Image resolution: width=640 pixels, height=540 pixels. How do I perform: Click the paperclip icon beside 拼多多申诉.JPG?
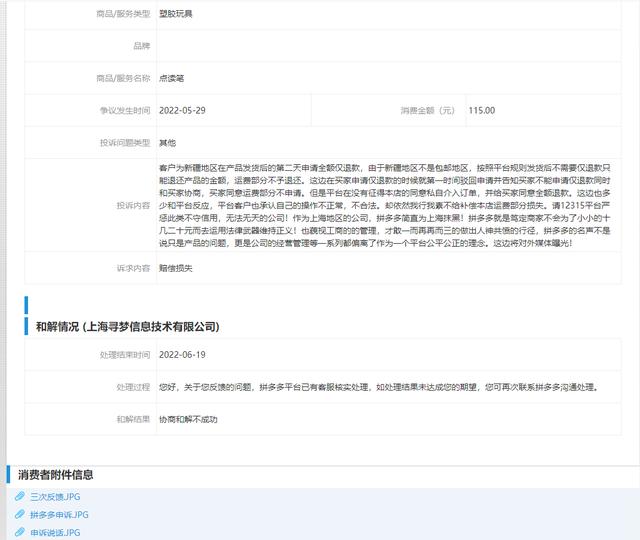pos(18,515)
